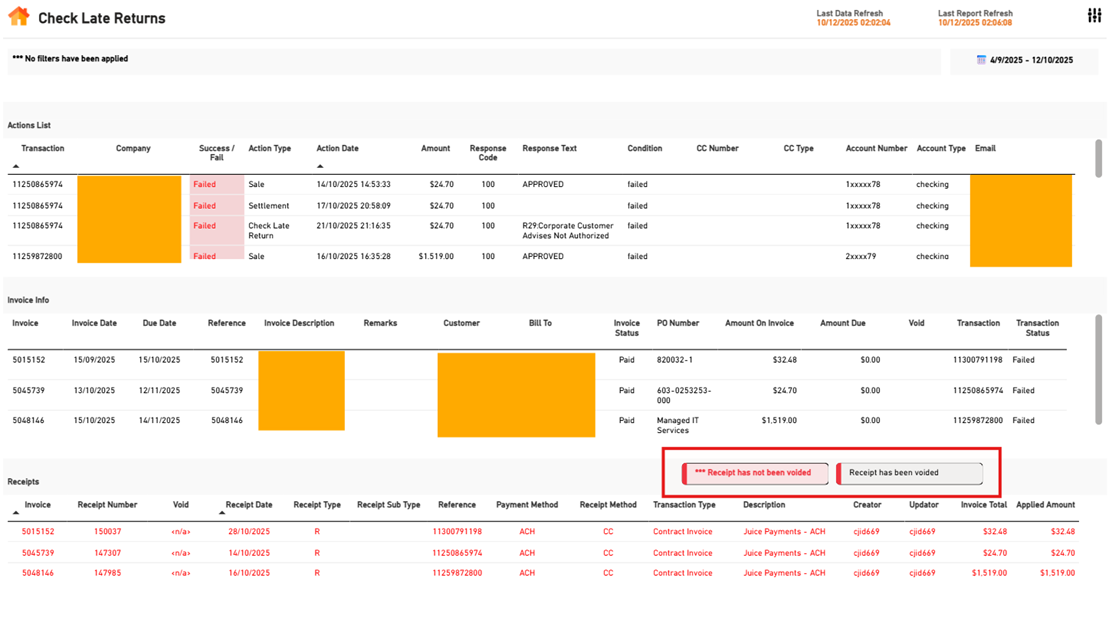Click the Invoice Info scrollbar
Screen dimensions: 1112x617
[x=1099, y=369]
